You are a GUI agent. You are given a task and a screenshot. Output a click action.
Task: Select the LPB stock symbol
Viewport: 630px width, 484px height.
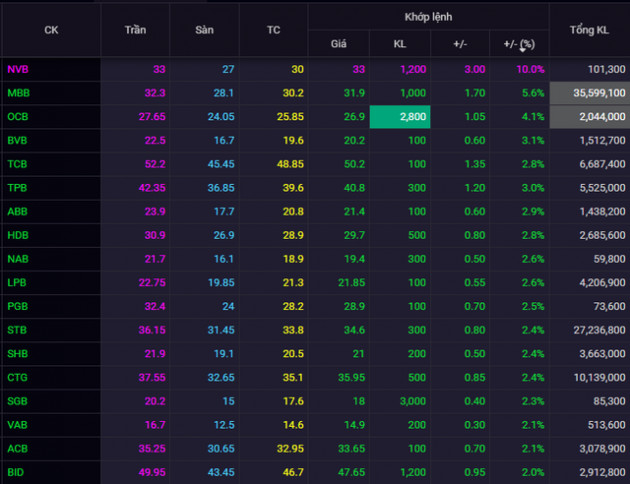click(x=17, y=282)
